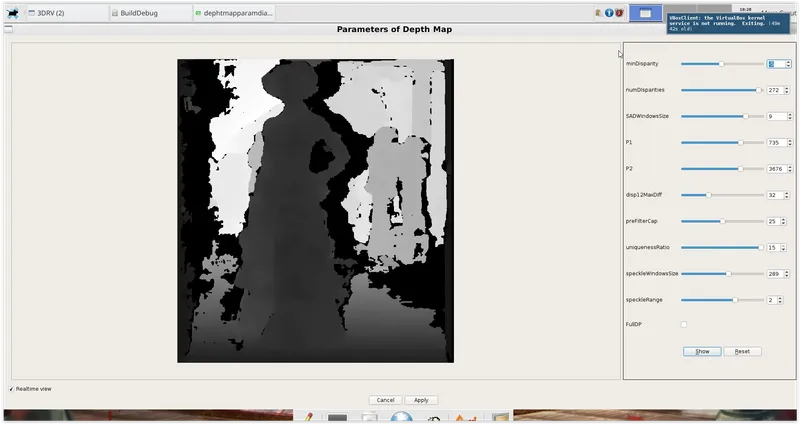Click the minDisparity spinbox stepper arrows
Screen dimensions: 800x424
(788, 64)
